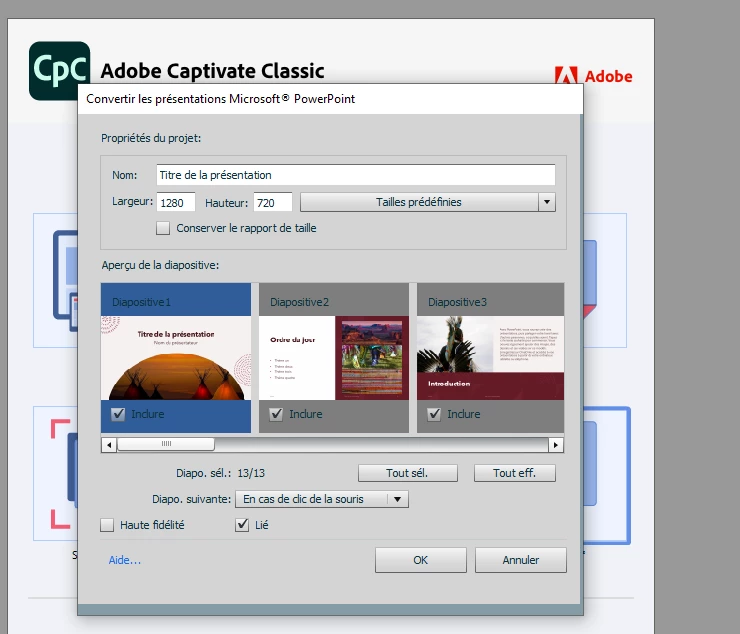Screen dimensions: 740x634
Task: Click the slide preview scrollbar right arrow
Action: click(x=556, y=445)
